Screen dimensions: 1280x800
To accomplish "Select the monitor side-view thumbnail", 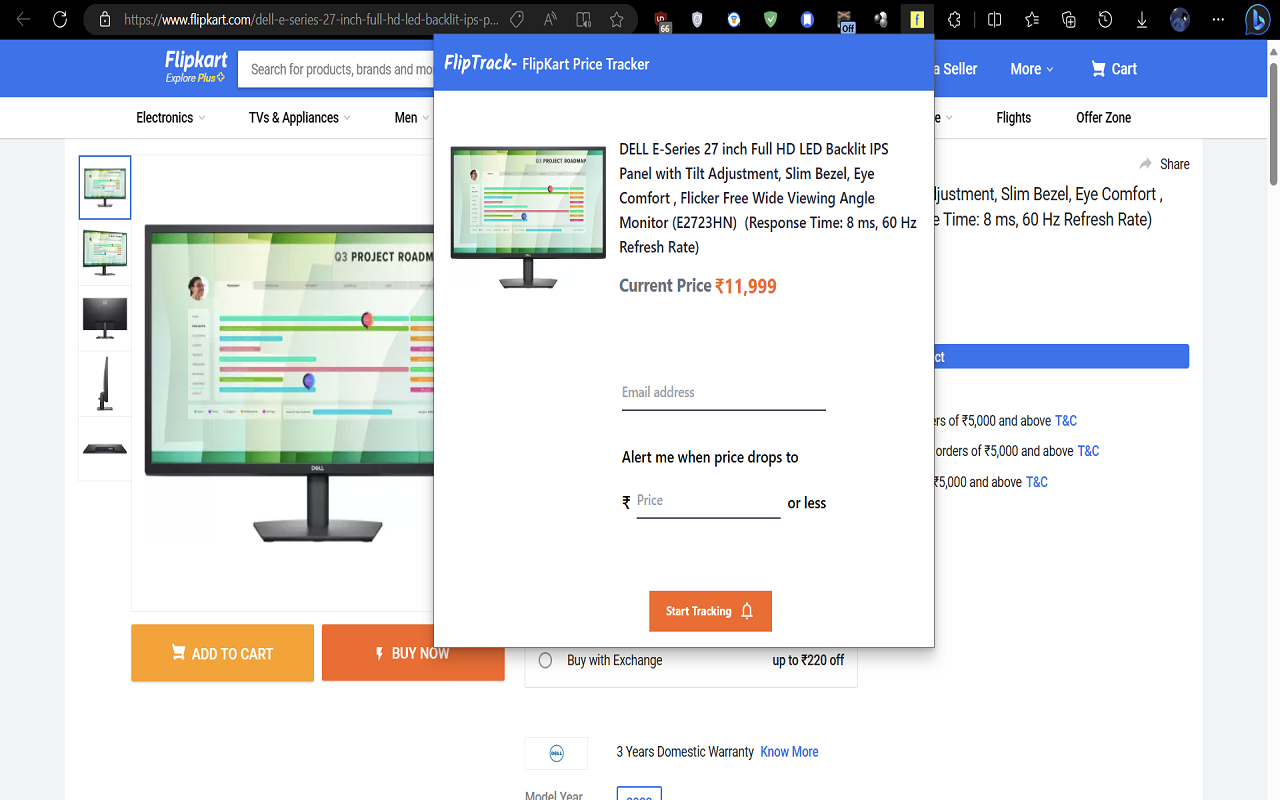I will [x=105, y=384].
